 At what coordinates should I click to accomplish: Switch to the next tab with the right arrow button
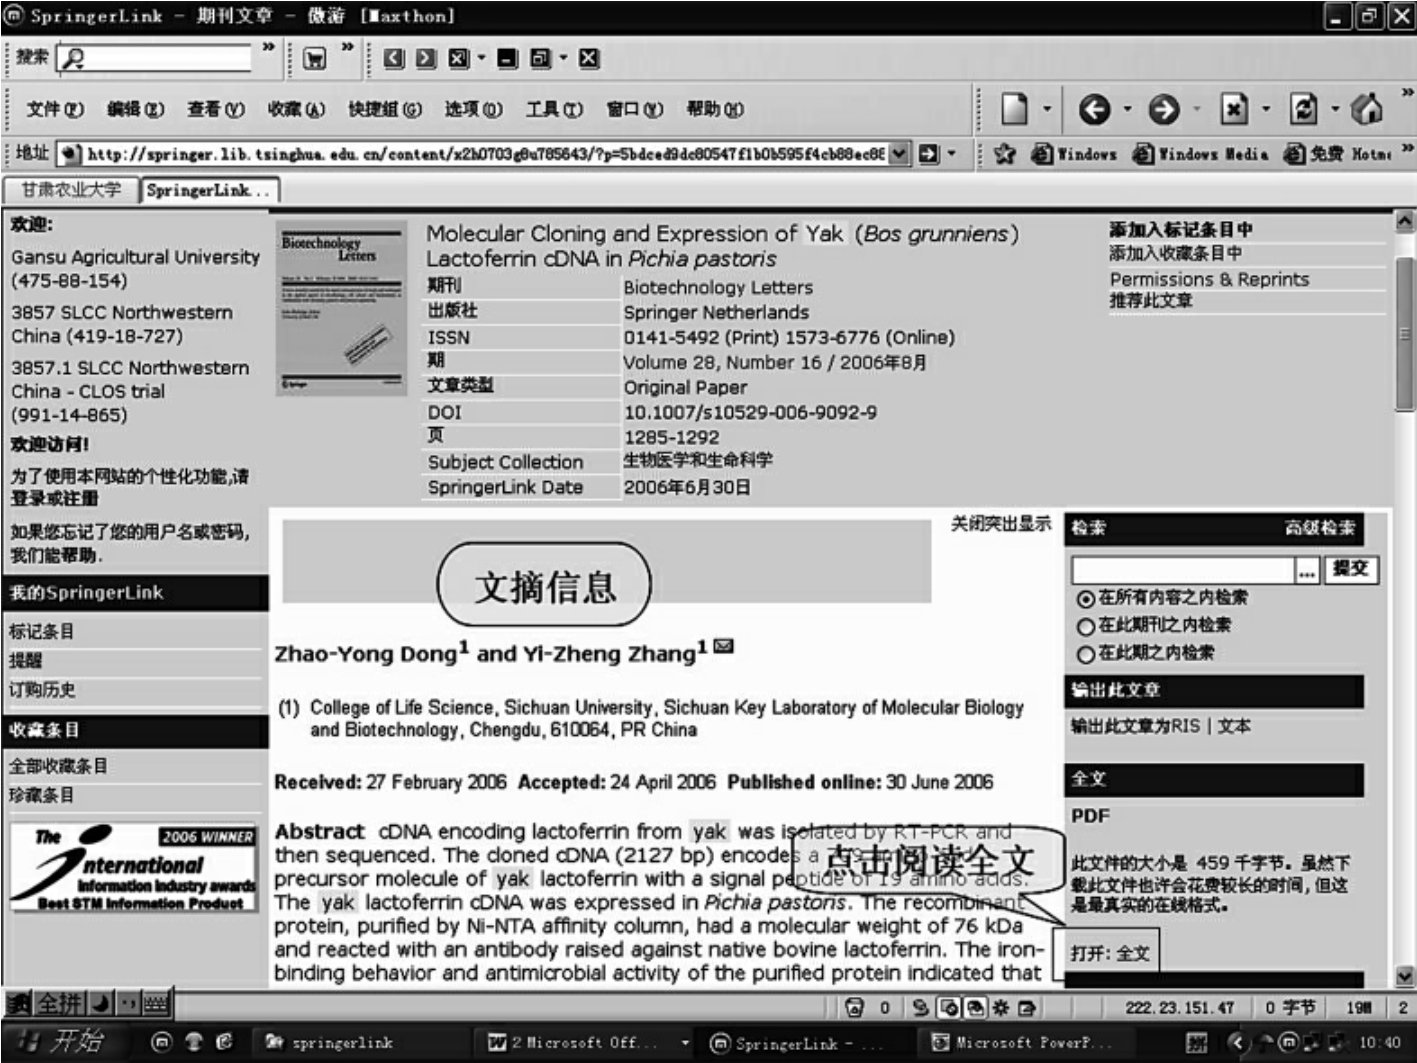pyautogui.click(x=426, y=58)
